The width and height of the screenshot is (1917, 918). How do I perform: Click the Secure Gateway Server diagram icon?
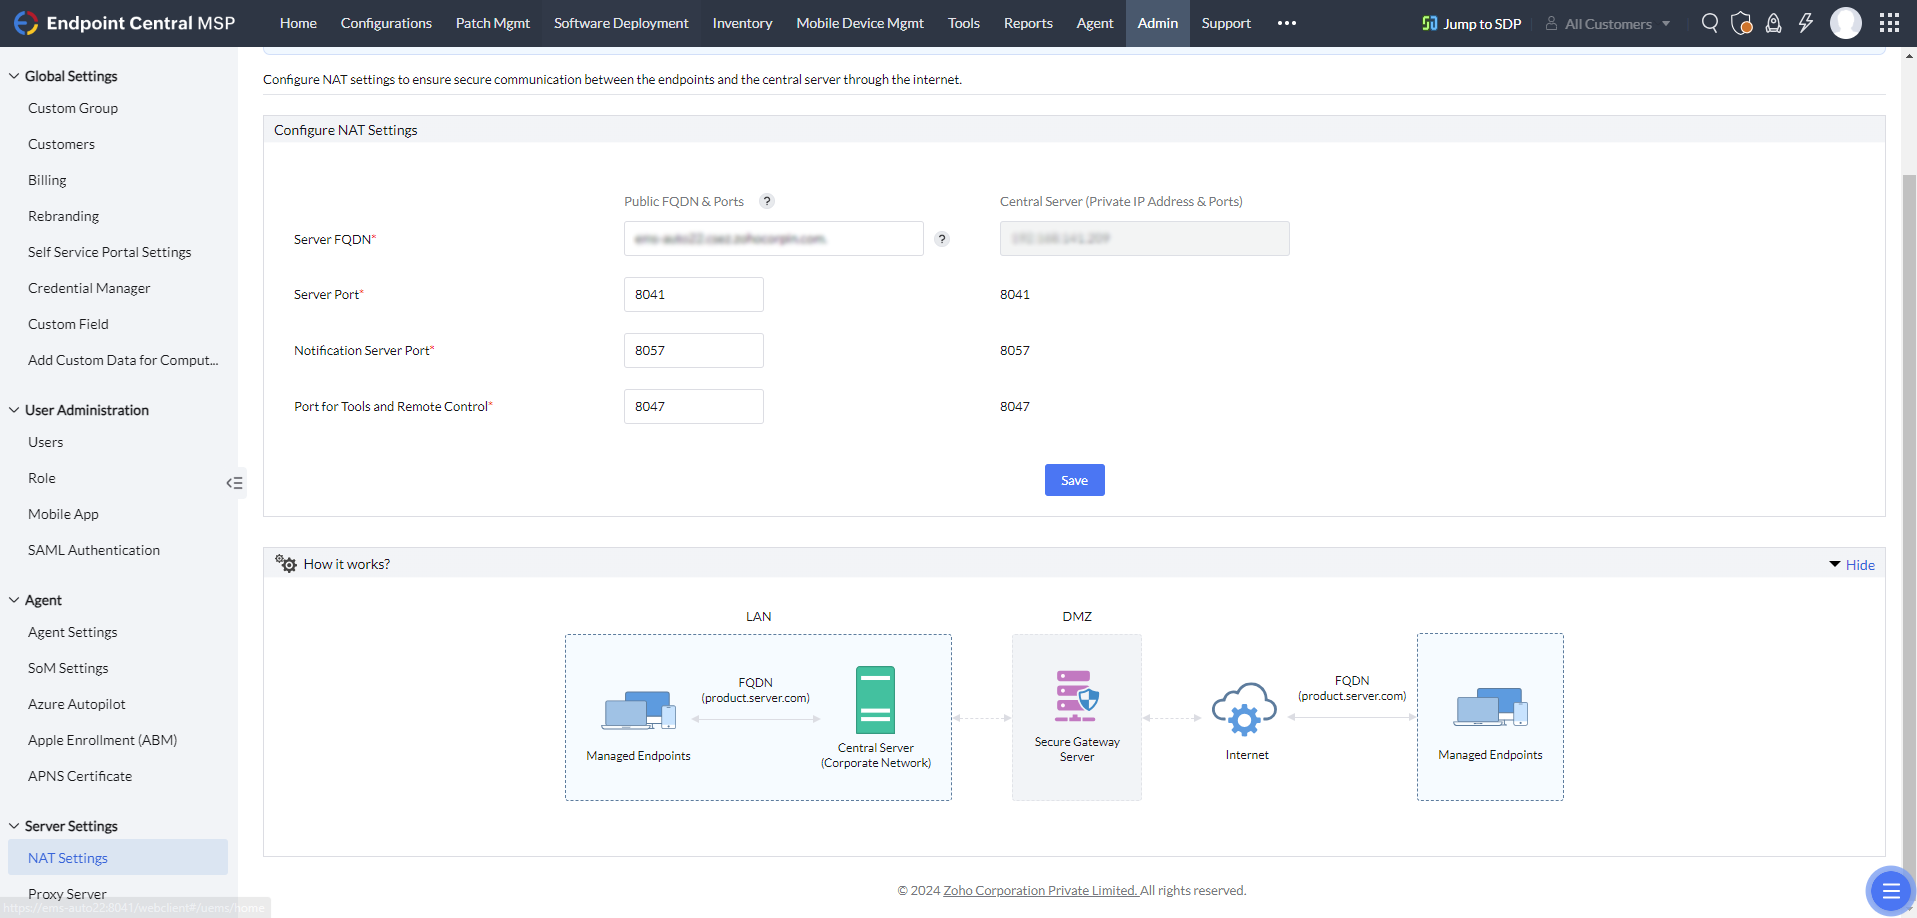pos(1077,696)
